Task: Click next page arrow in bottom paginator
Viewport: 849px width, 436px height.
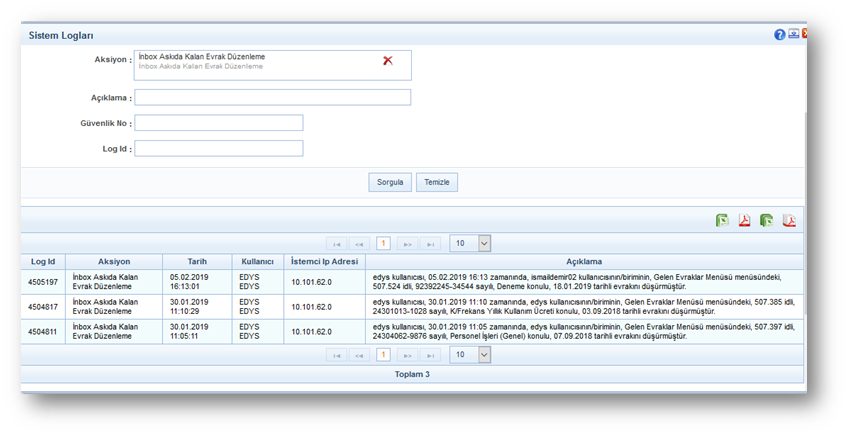Action: [407, 356]
